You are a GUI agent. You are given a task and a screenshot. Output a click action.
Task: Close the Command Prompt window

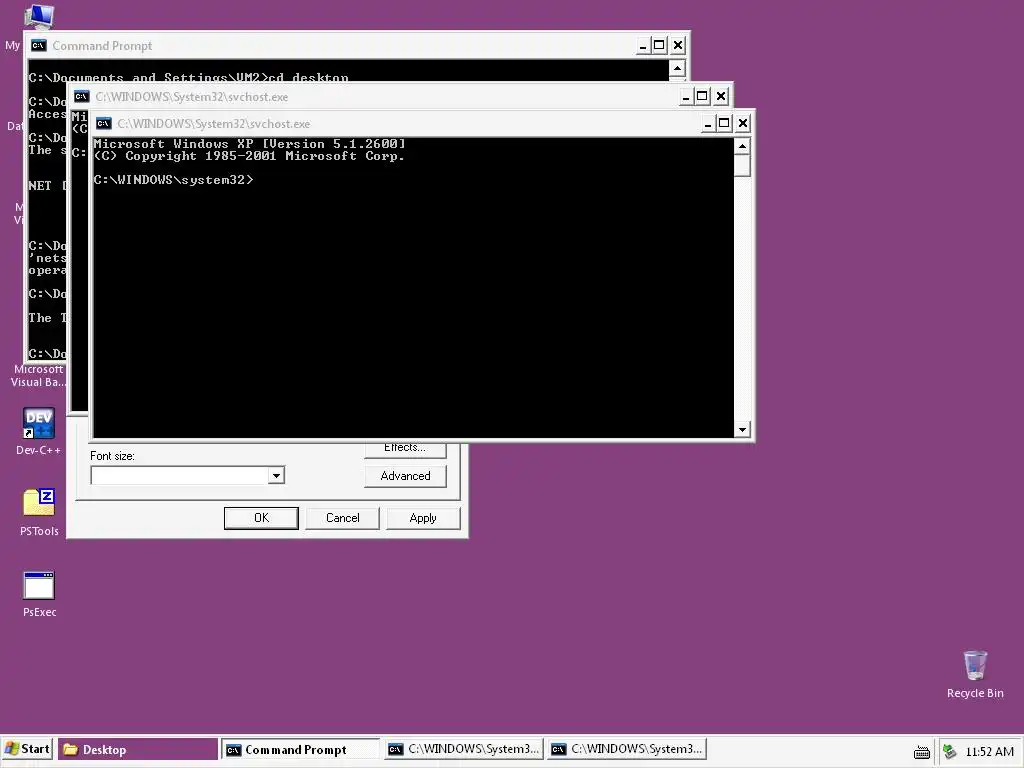click(678, 46)
